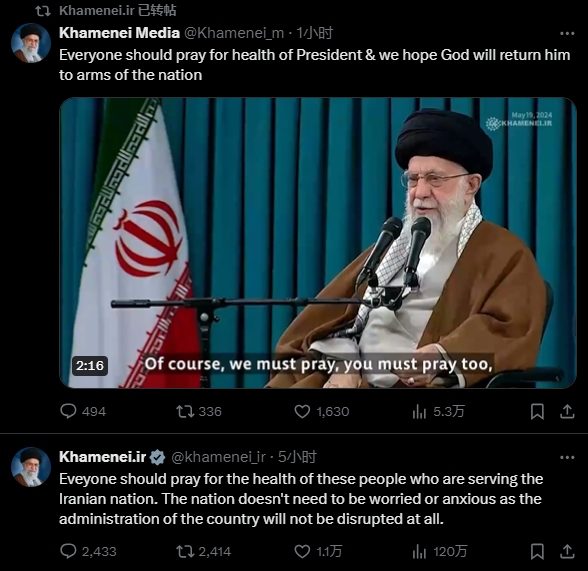Repost the post with 2,414 reposts
Image resolution: width=588 pixels, height=571 pixels.
tap(204, 551)
